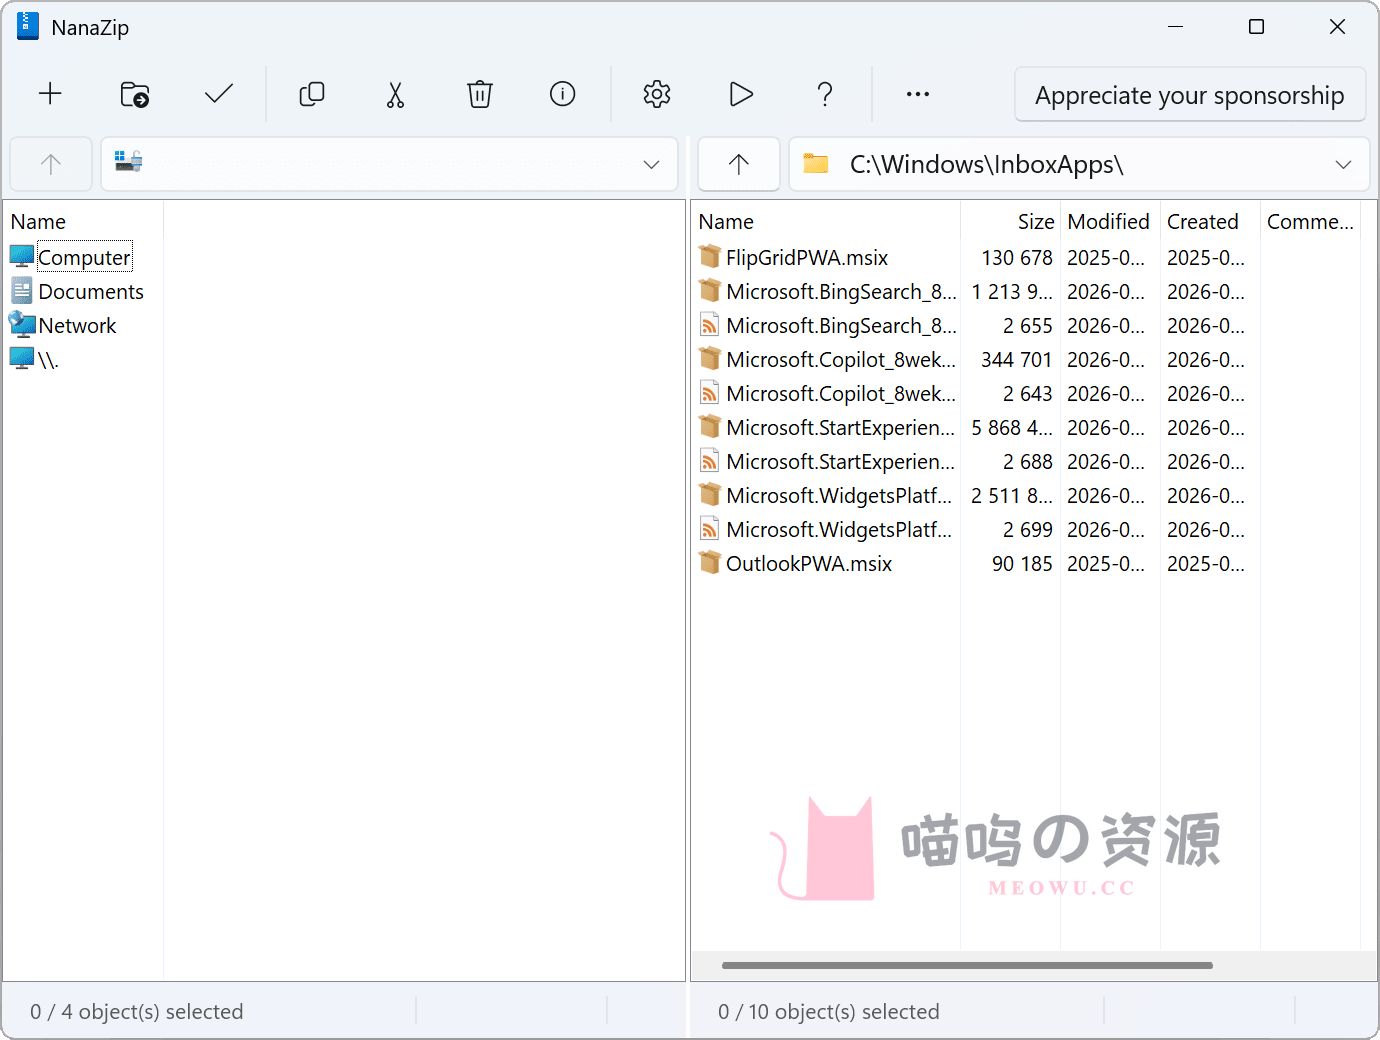Expand the left pane address dropdown
This screenshot has height=1040, width=1380.
tap(651, 164)
